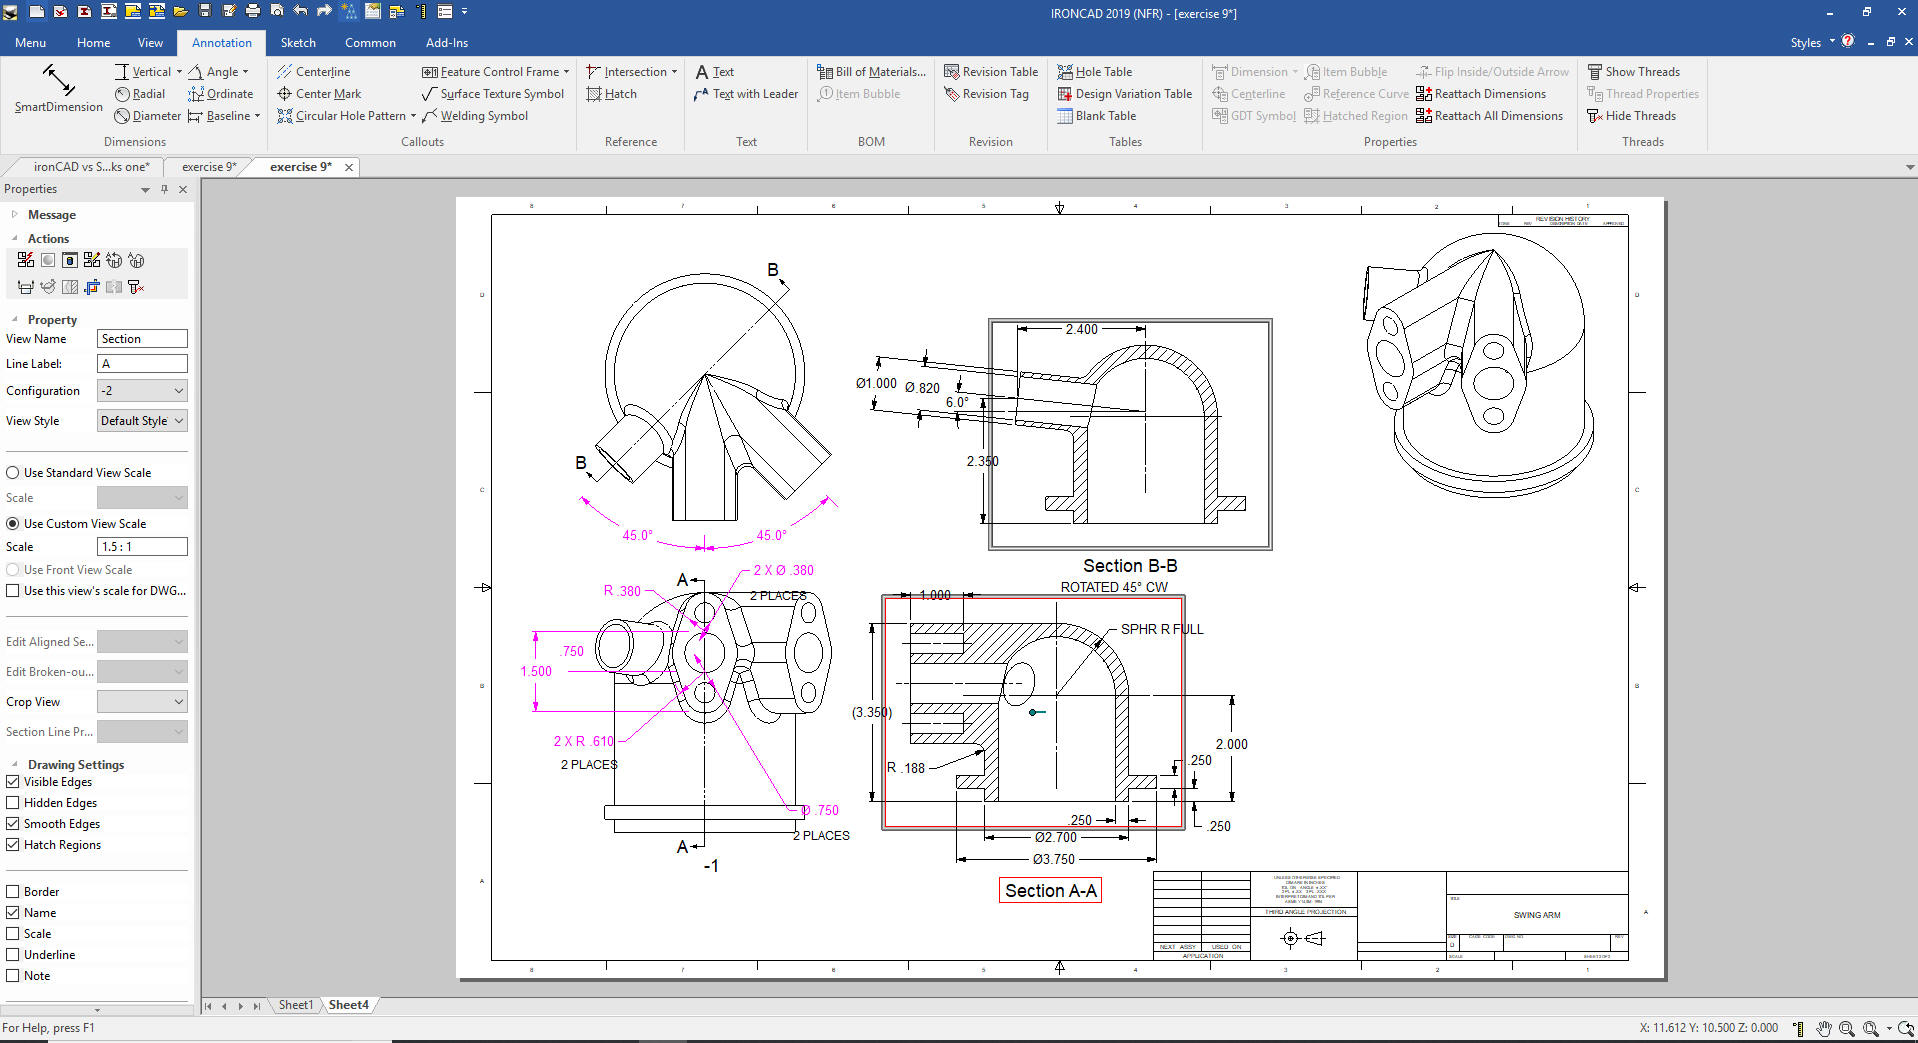Close the Properties panel
The height and width of the screenshot is (1043, 1918).
183,189
